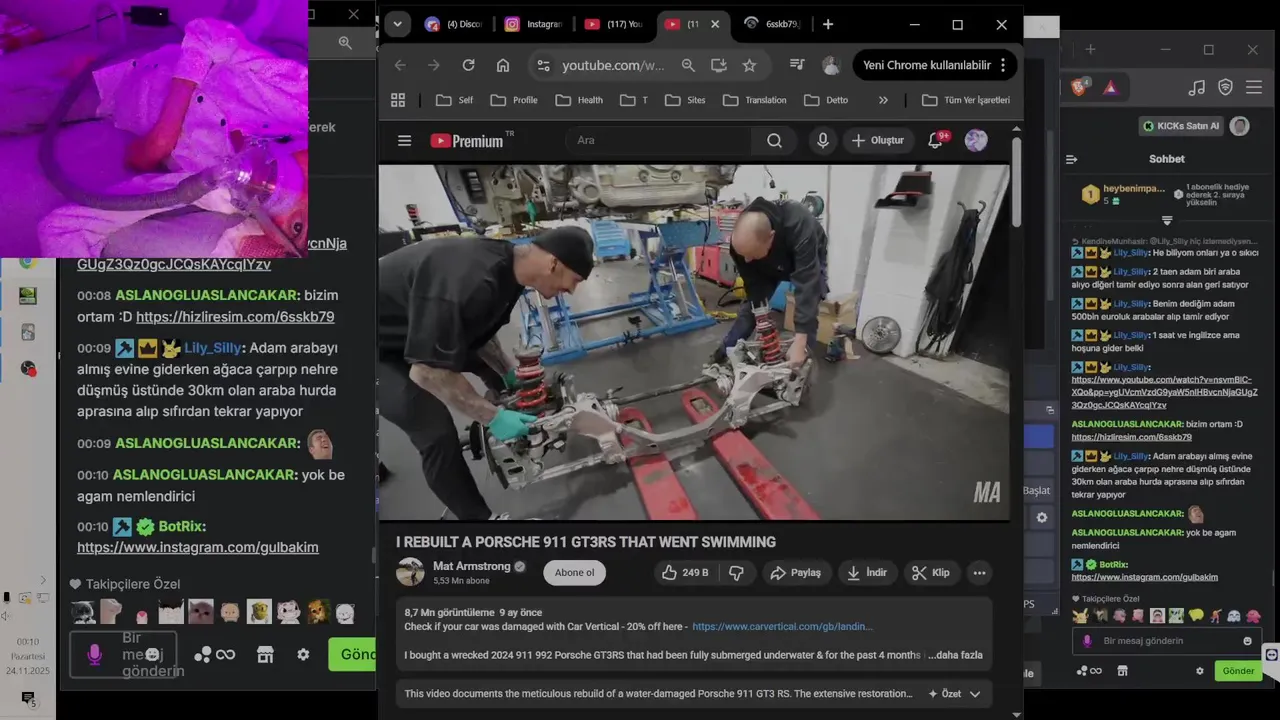Open music note icon in right browser toolbar
This screenshot has height=720, width=1280.
1197,87
